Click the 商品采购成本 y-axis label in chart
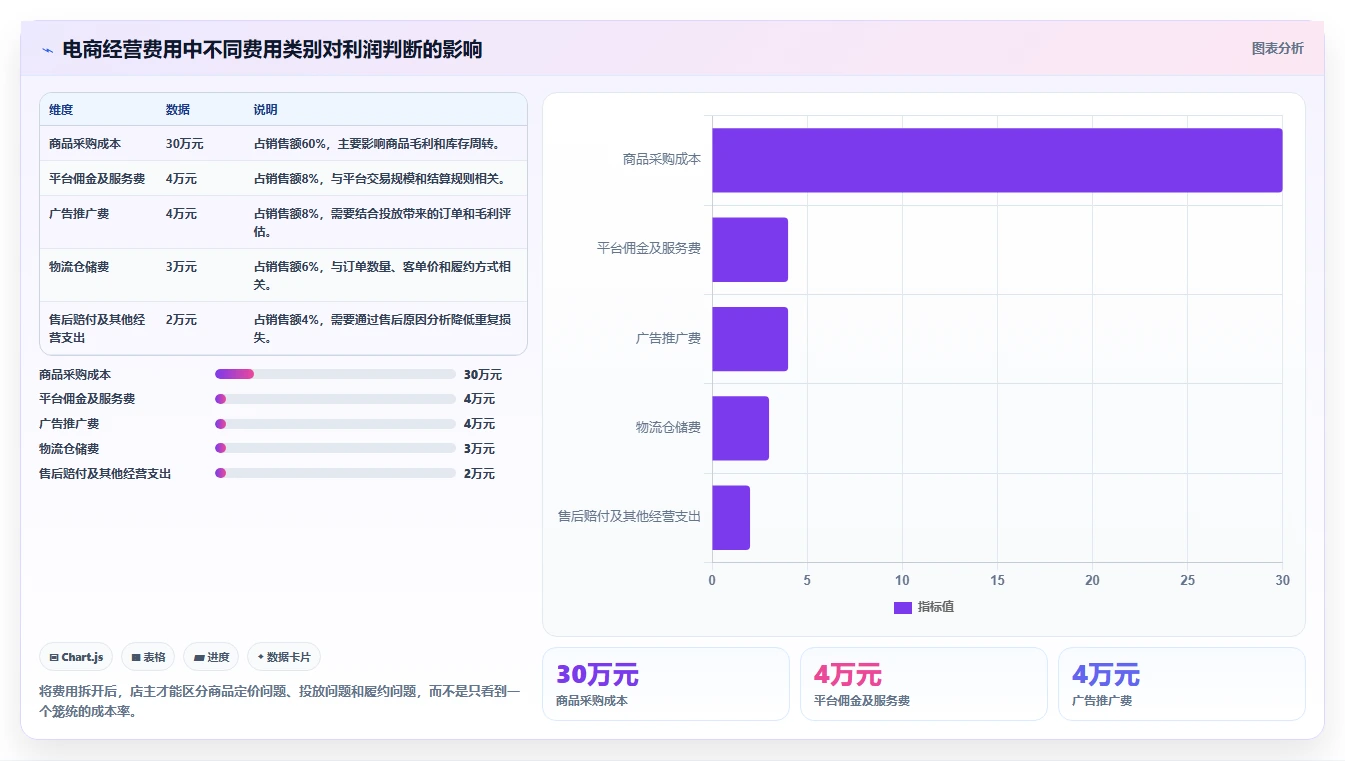The width and height of the screenshot is (1345, 761). point(661,159)
